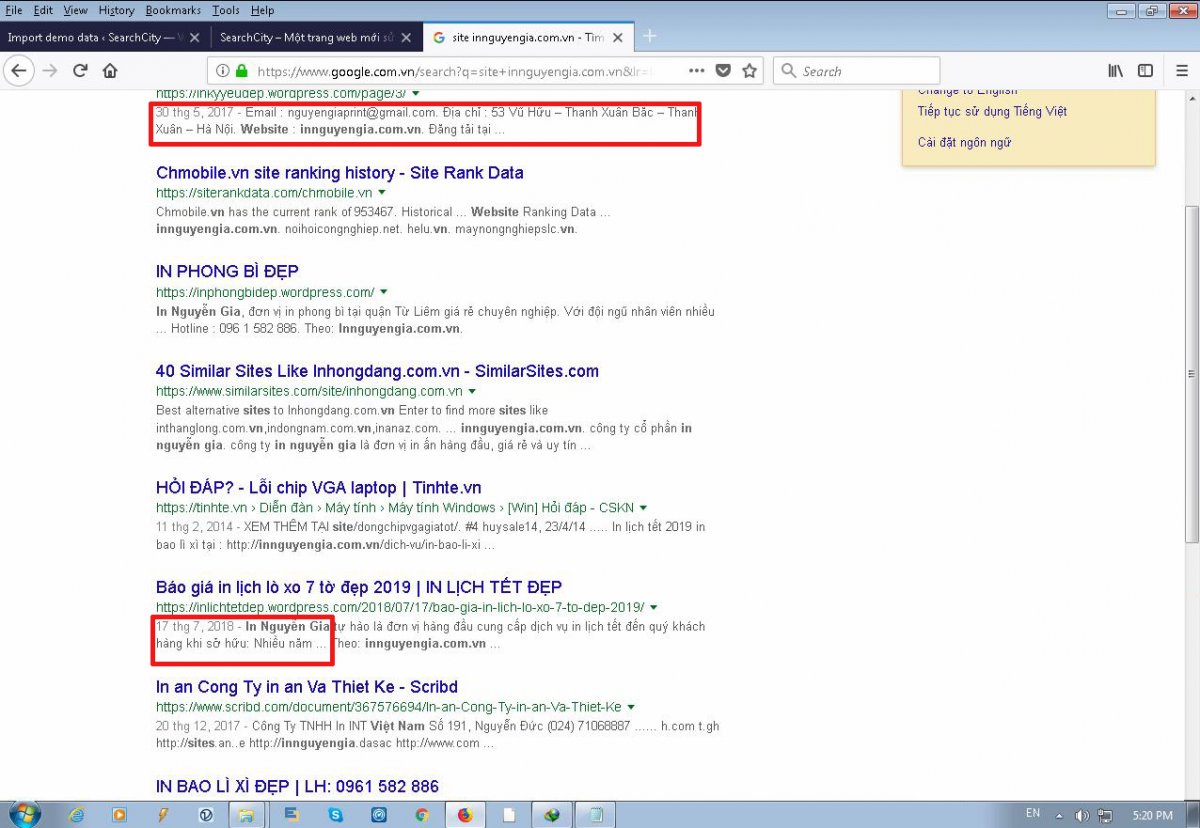Open Skype from the taskbar

(x=336, y=814)
